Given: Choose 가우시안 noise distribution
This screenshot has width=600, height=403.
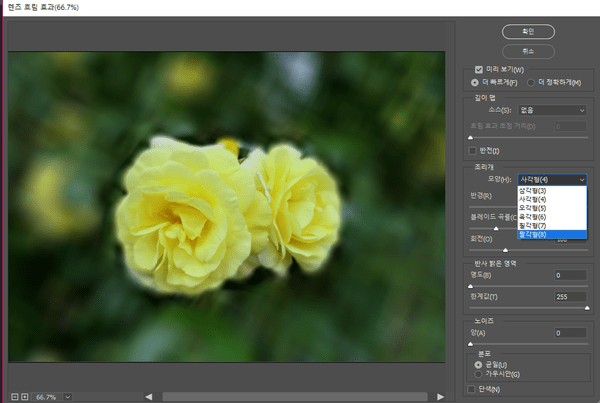Looking at the screenshot, I should [476, 374].
